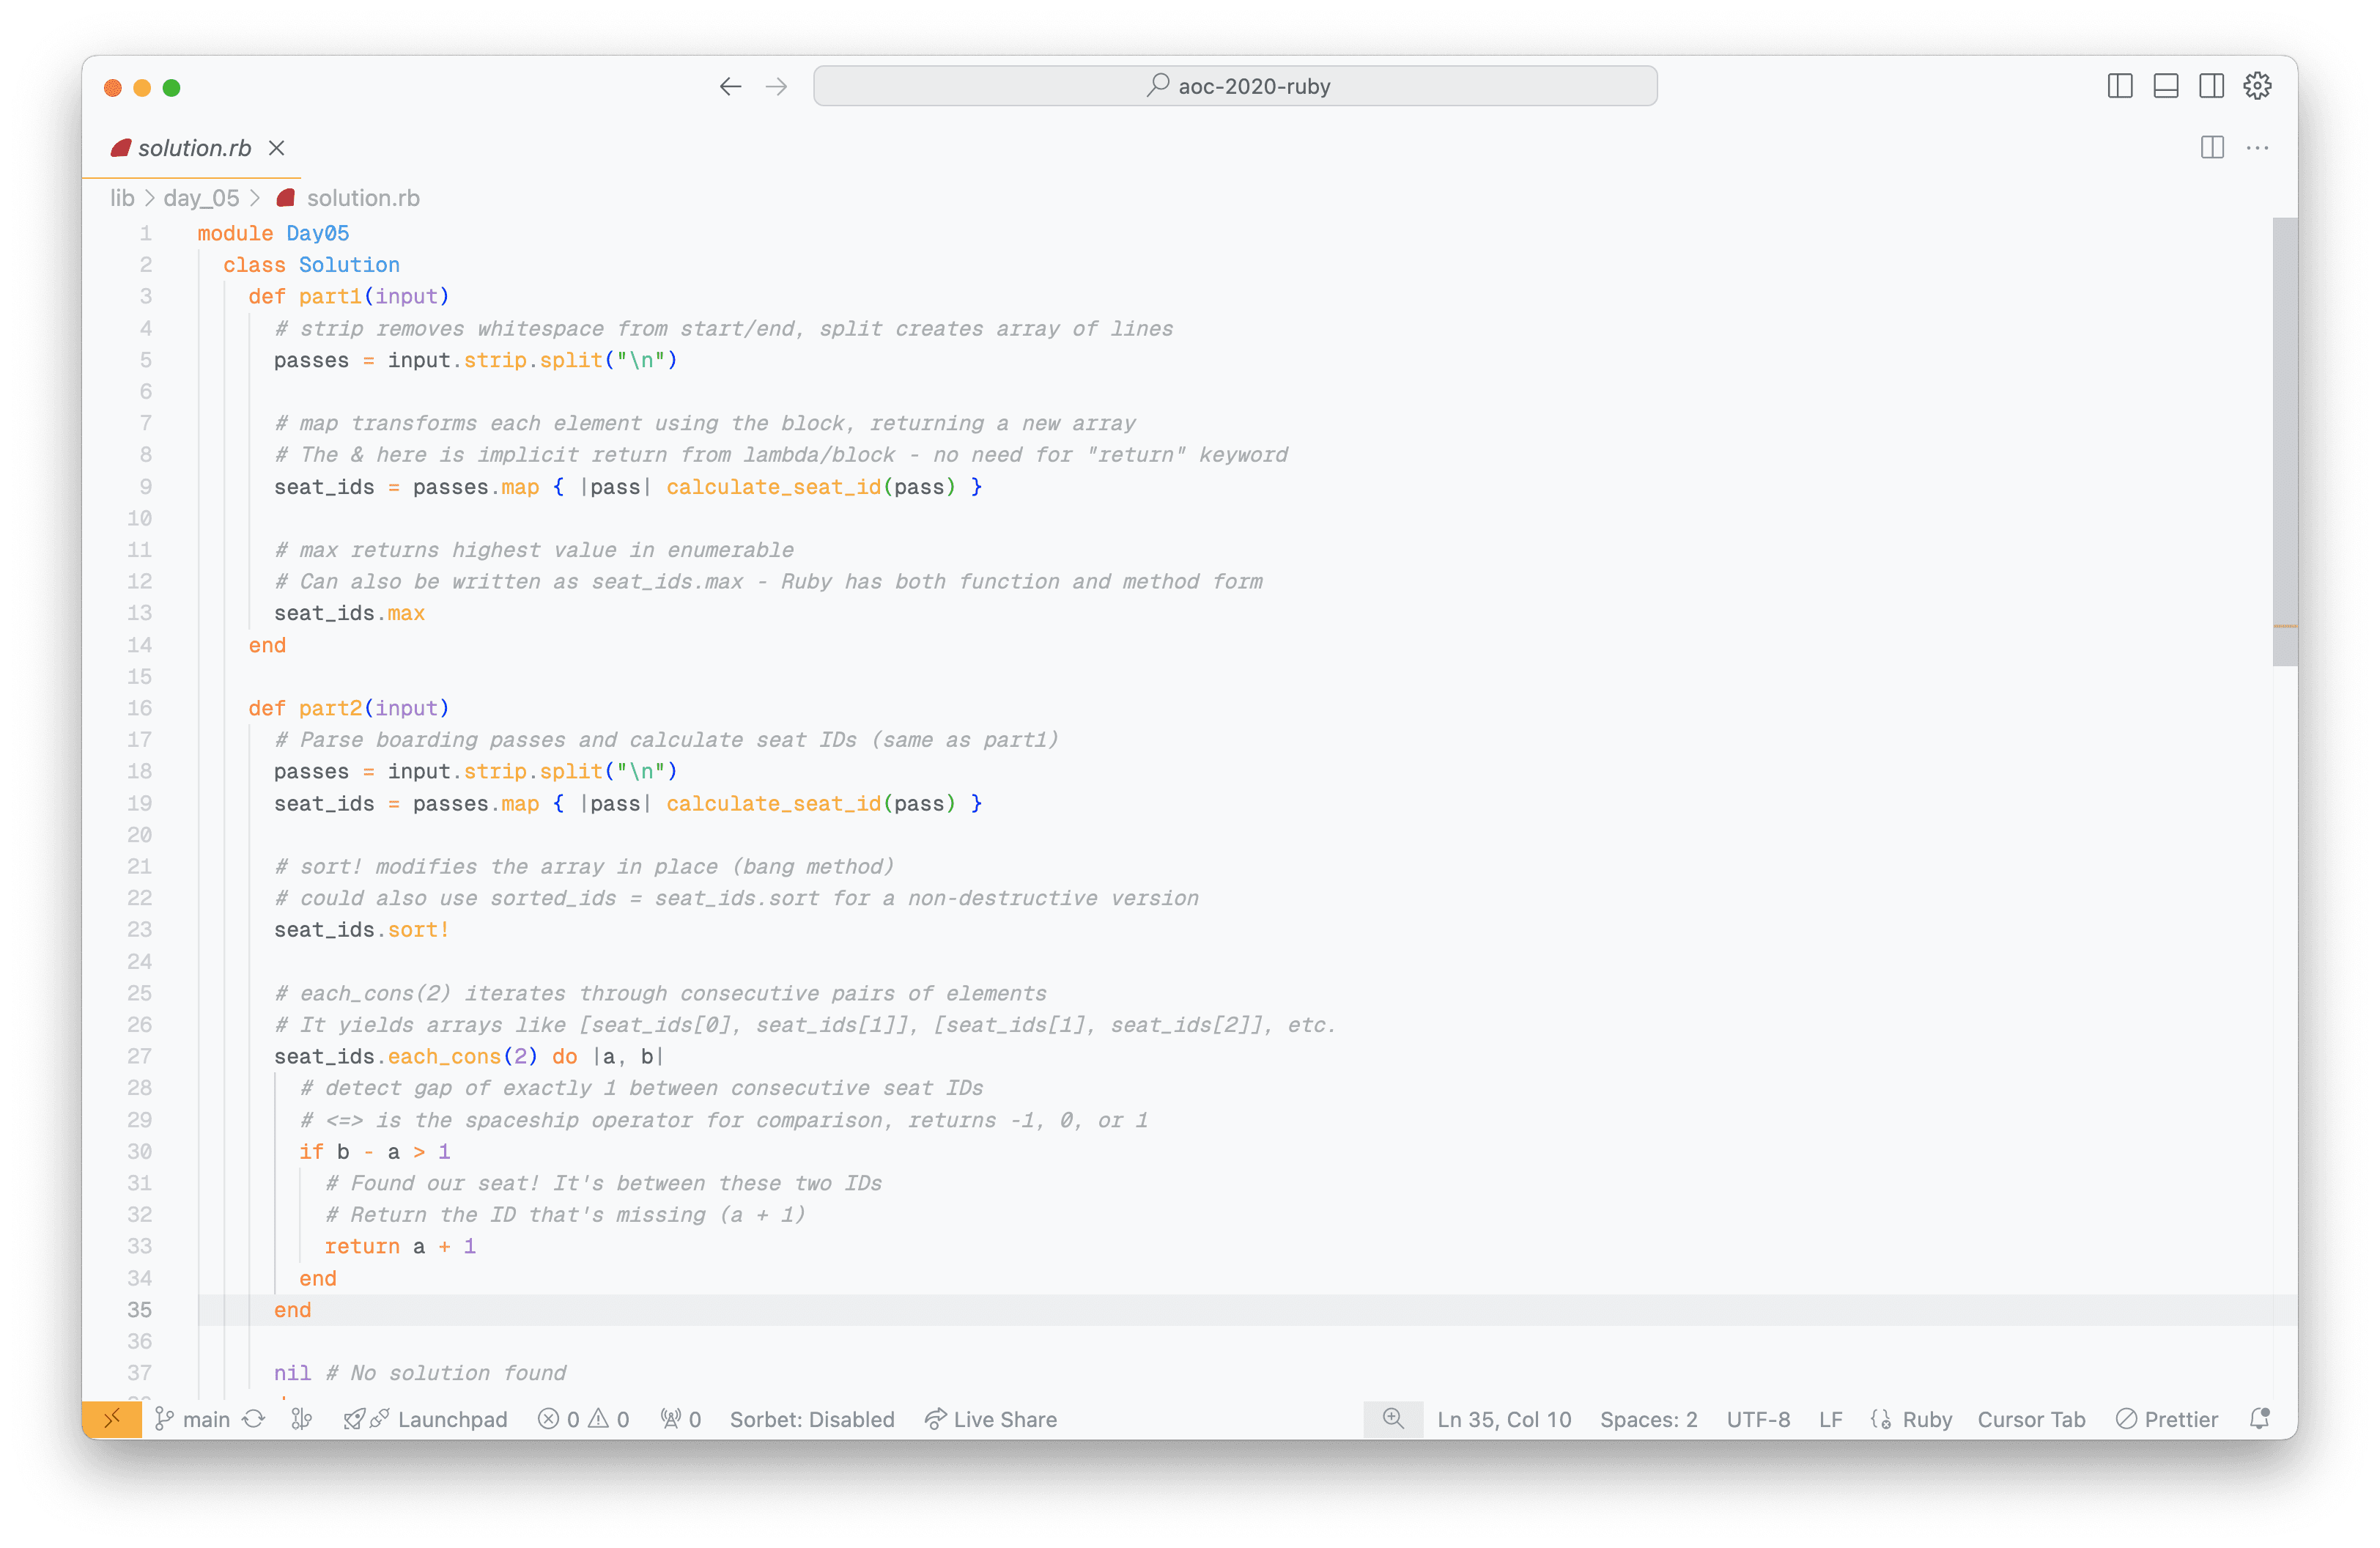Change indentation via Spaces: 2 indicator
Screen dimensions: 2380x1548
1648,1419
